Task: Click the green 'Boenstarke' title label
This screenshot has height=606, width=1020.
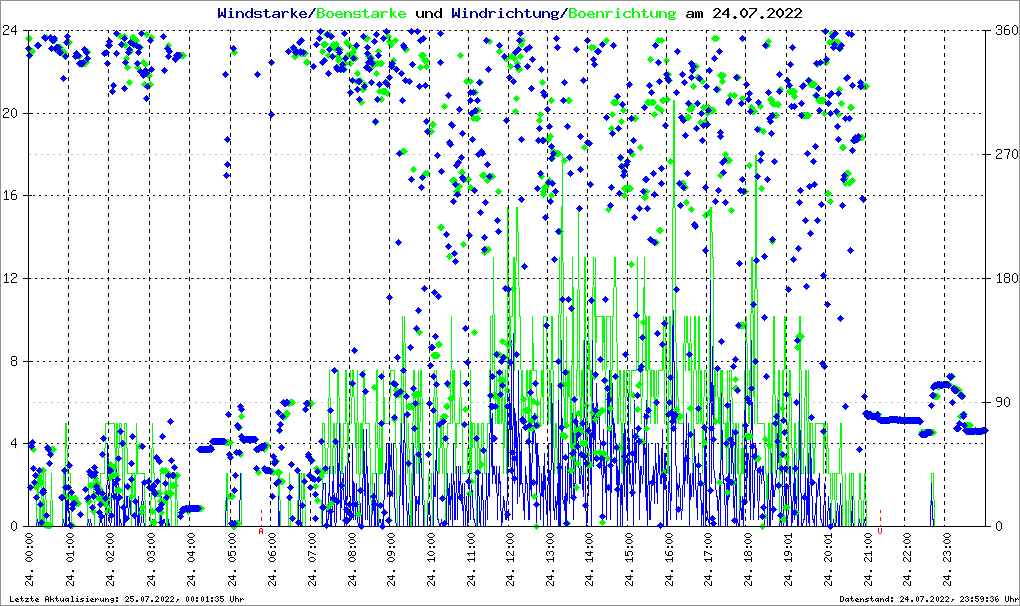Action: pos(361,13)
